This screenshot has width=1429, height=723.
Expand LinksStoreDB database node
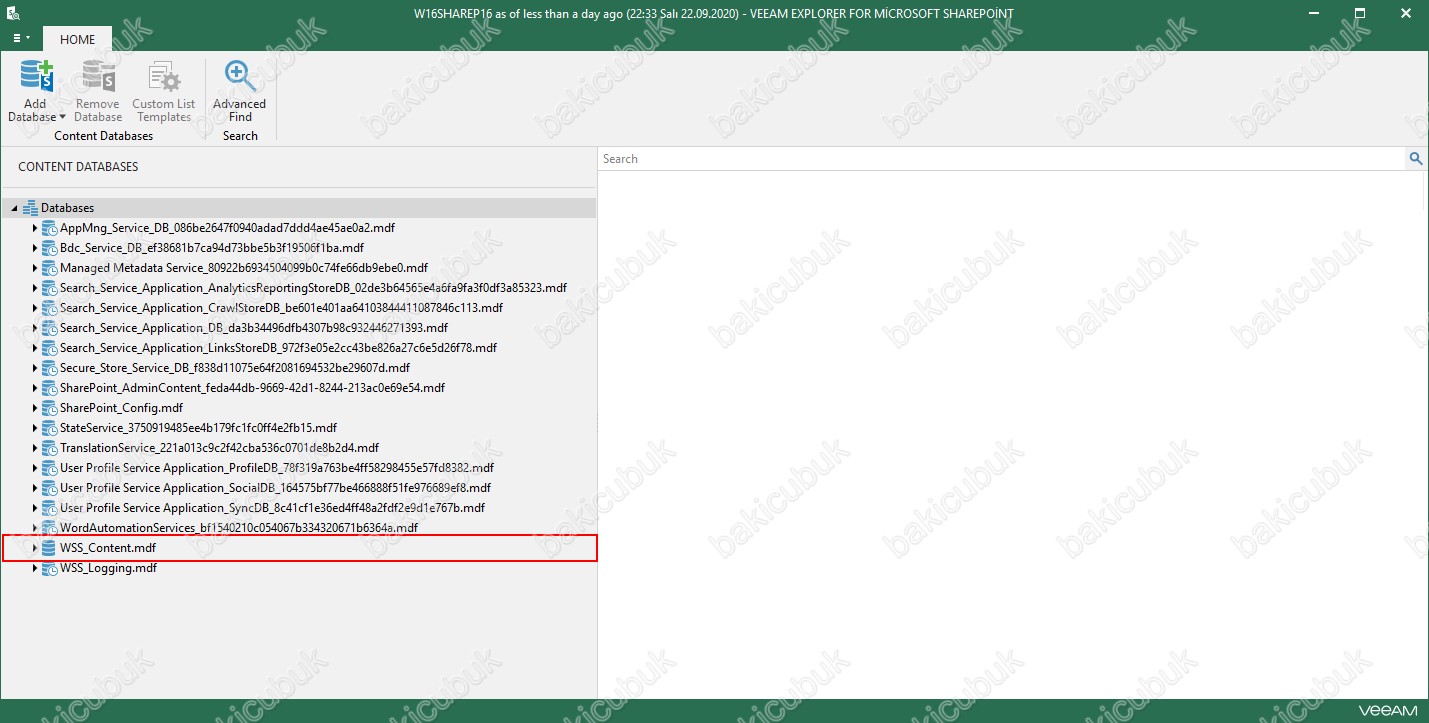point(35,348)
